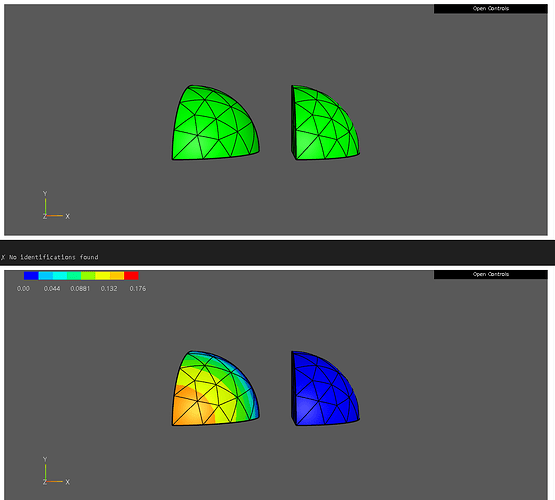The image size is (555, 500).
Task: Select colorbar label 0.044
Action: (52, 289)
